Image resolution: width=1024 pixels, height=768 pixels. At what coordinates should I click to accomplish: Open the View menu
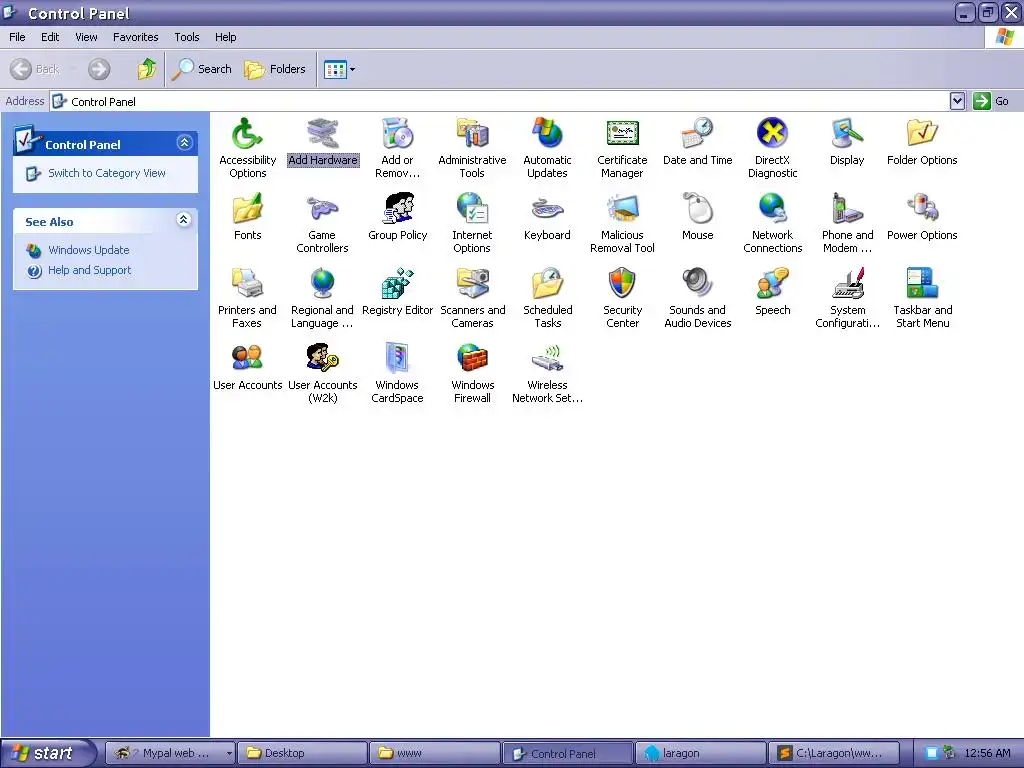click(86, 37)
